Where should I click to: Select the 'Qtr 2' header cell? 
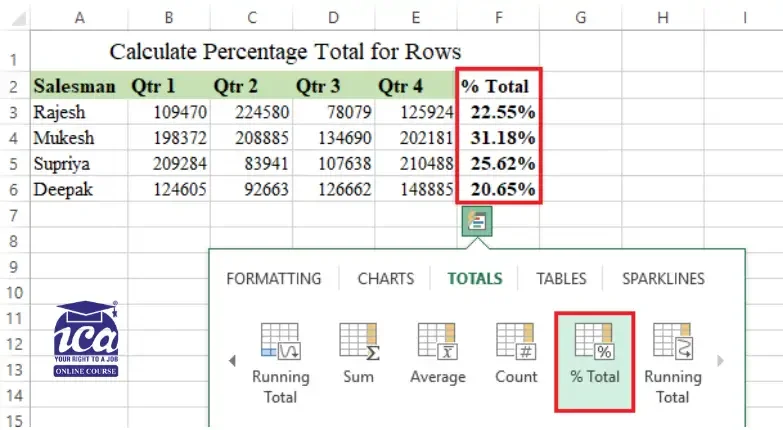[252, 86]
